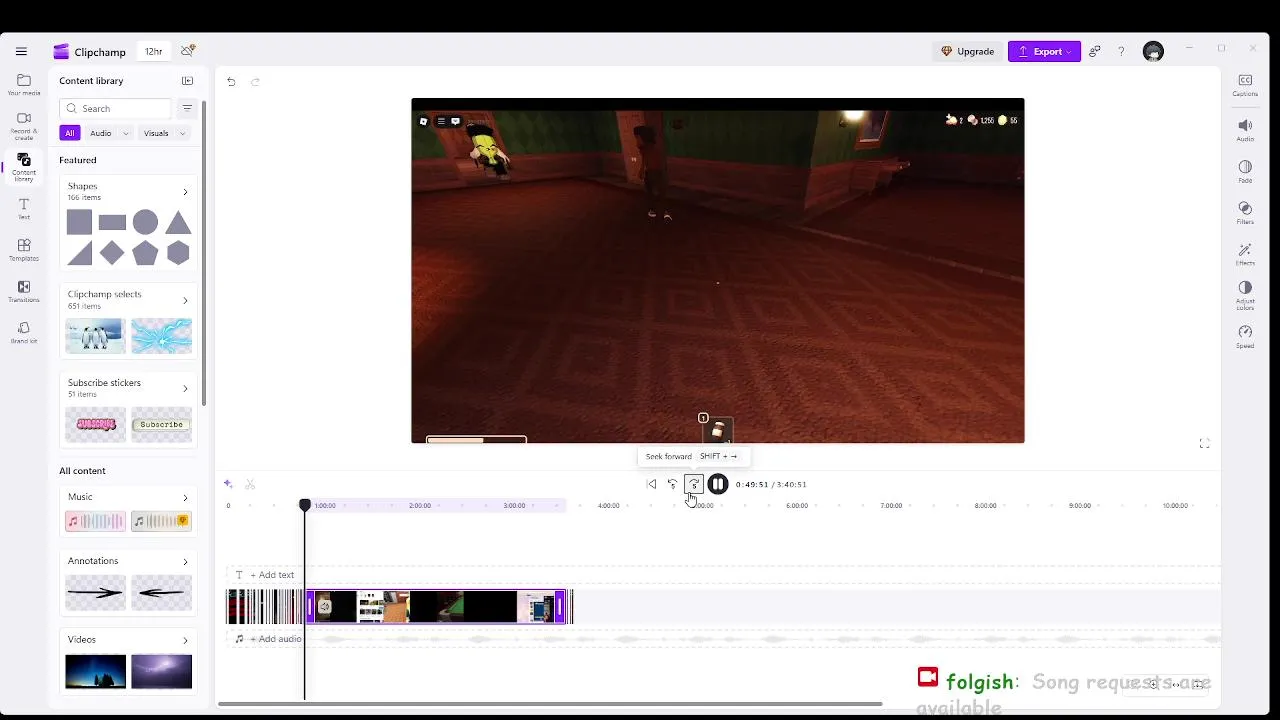This screenshot has height=720, width=1280.
Task: Toggle fullscreen preview
Action: pyautogui.click(x=1204, y=443)
